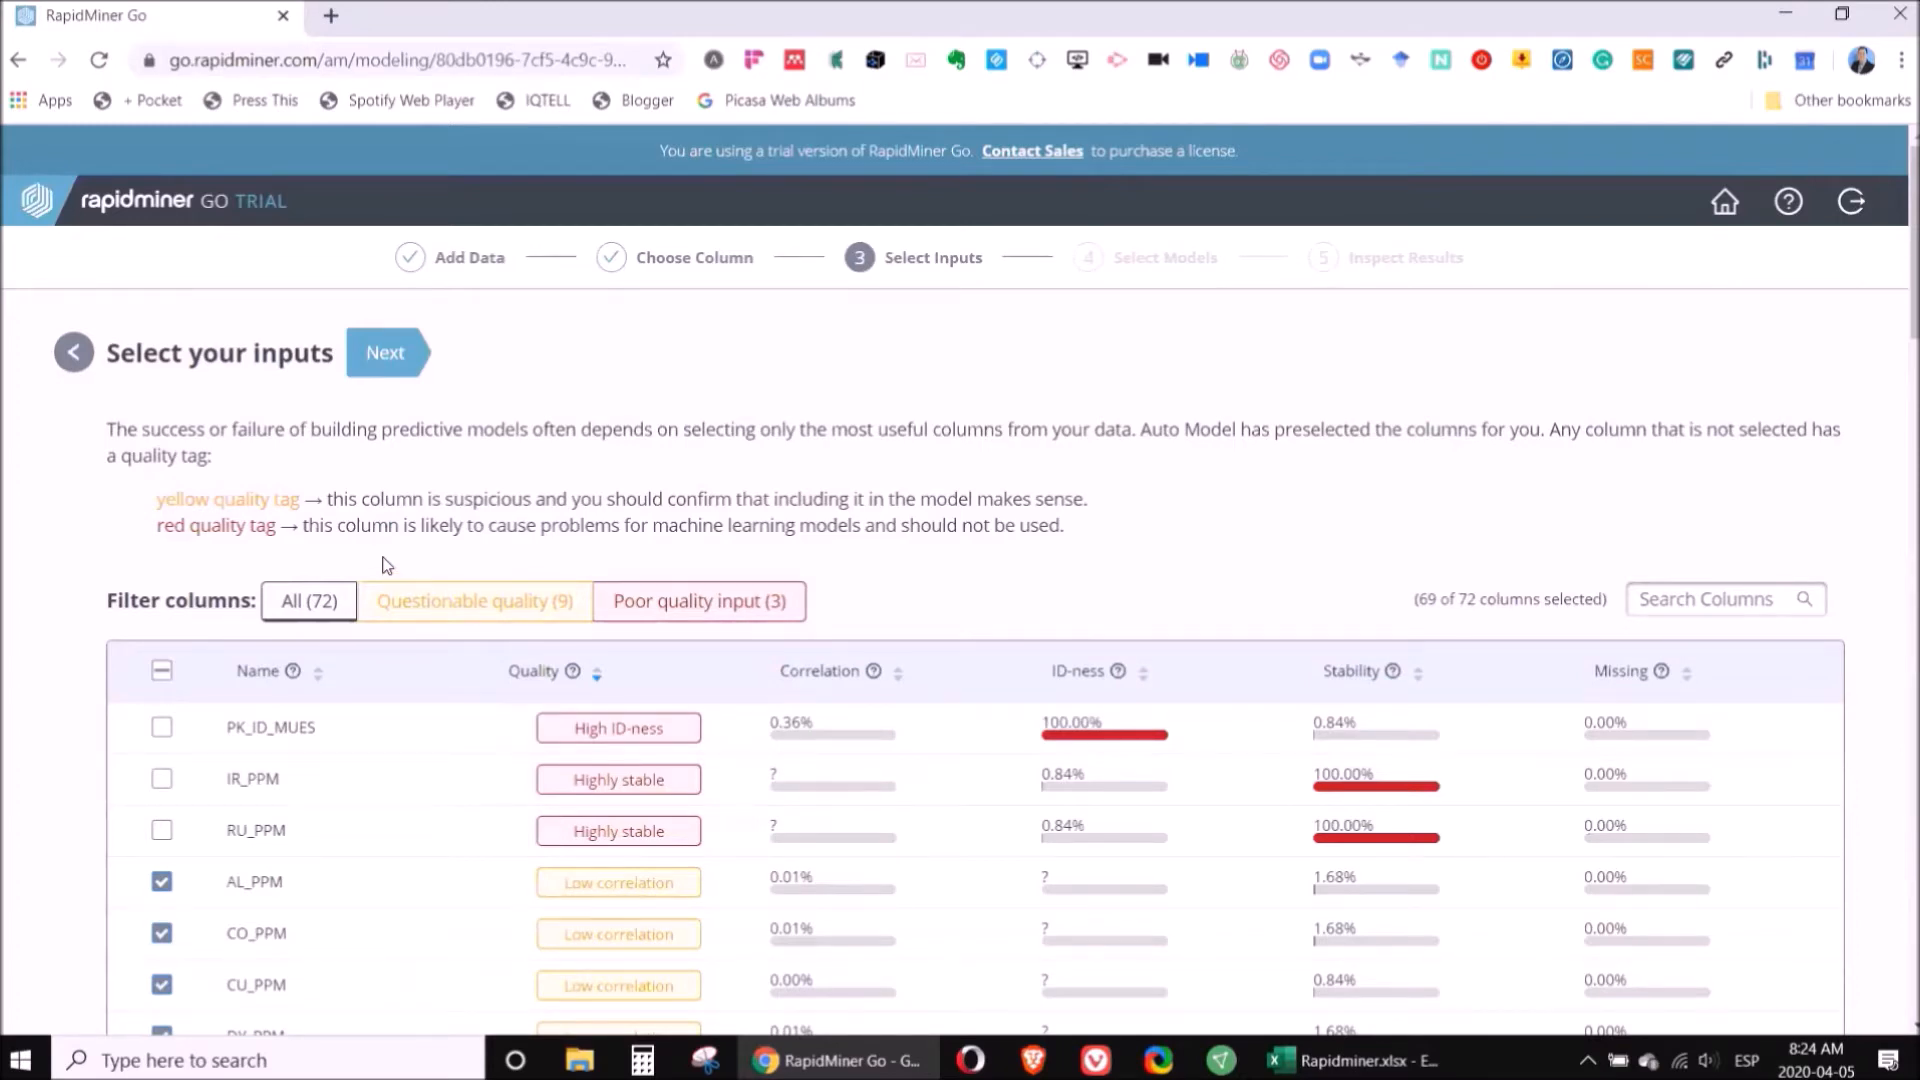Reload the page in Chrome
The width and height of the screenshot is (1920, 1080).
coord(98,60)
